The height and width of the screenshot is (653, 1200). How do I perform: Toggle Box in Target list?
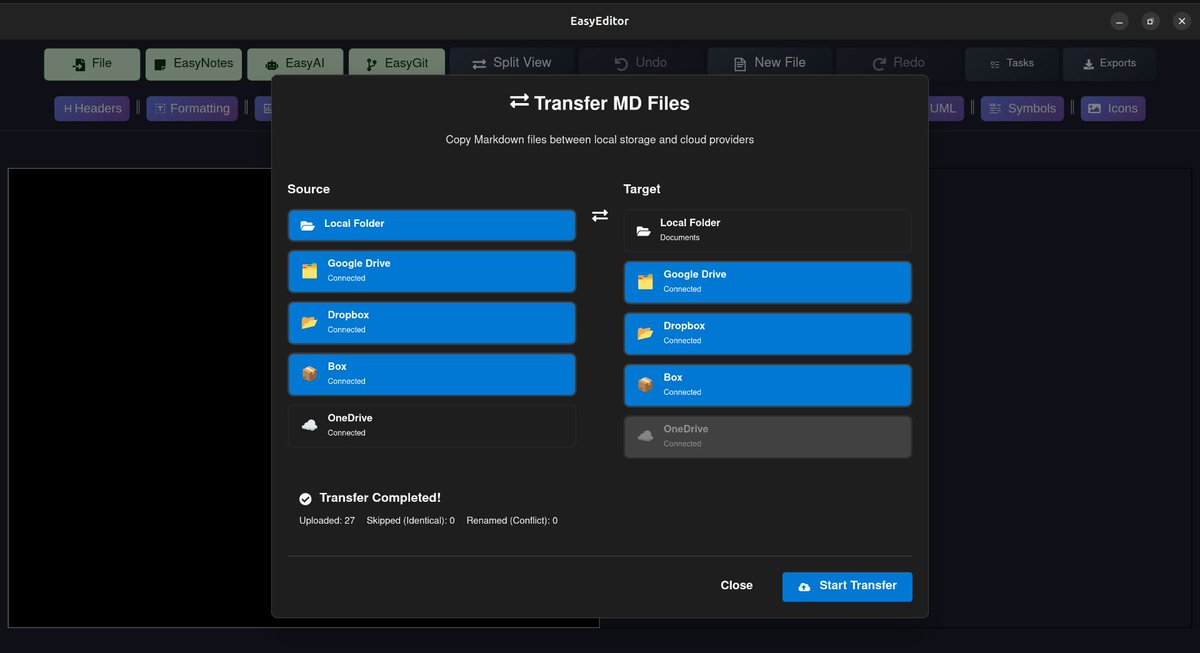pyautogui.click(x=768, y=385)
